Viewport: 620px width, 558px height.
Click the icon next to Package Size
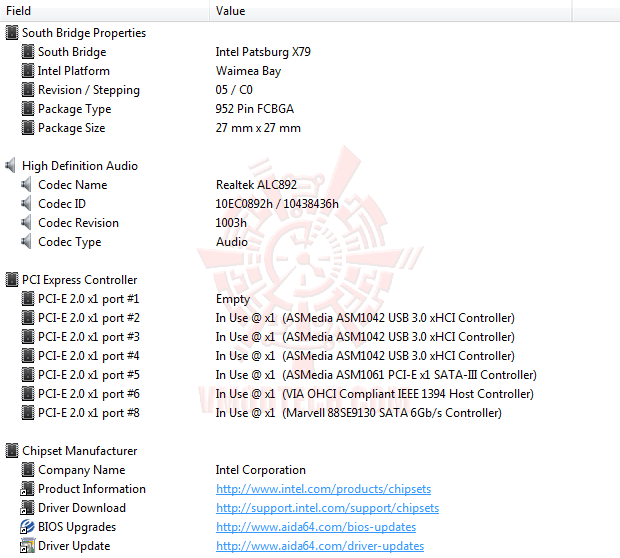28,128
